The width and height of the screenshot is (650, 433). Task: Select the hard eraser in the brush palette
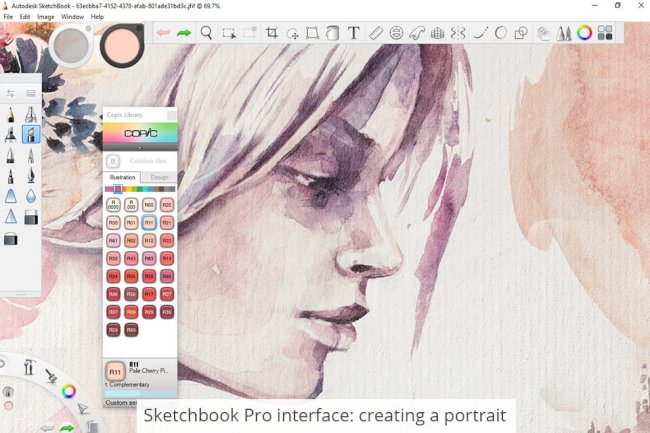pyautogui.click(x=31, y=217)
